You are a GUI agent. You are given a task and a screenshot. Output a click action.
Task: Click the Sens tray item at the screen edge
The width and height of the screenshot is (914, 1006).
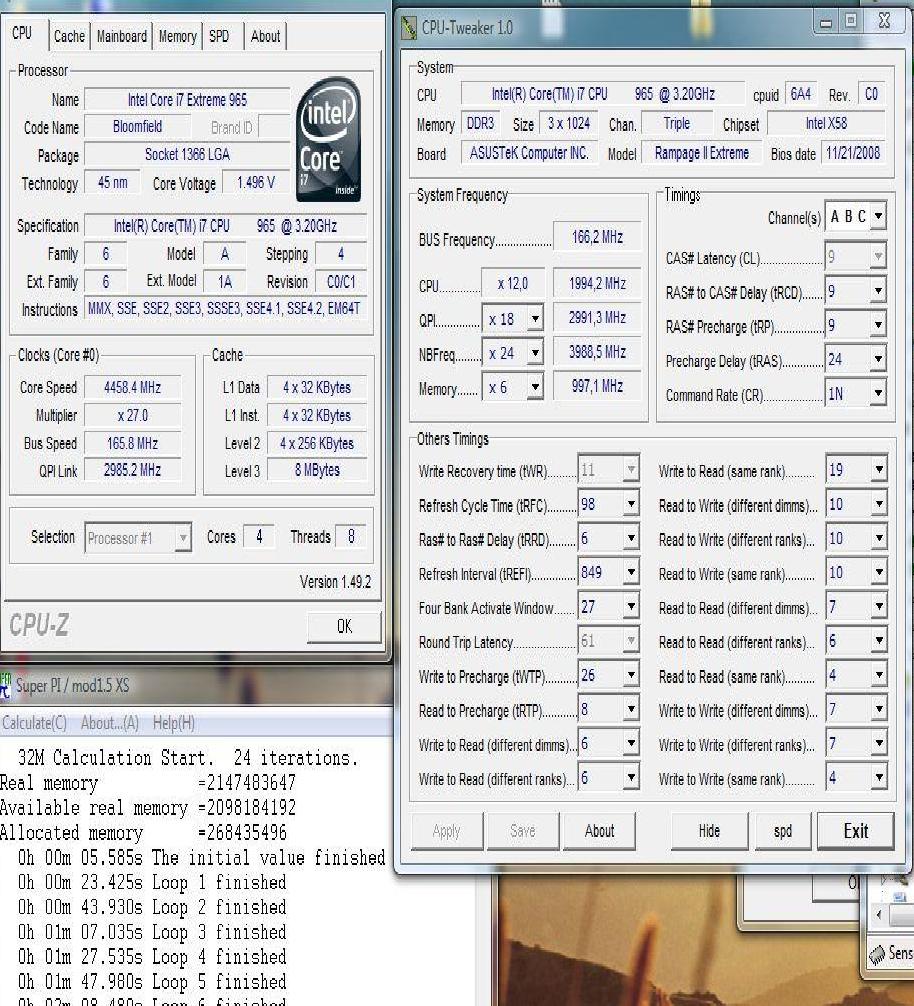(892, 954)
